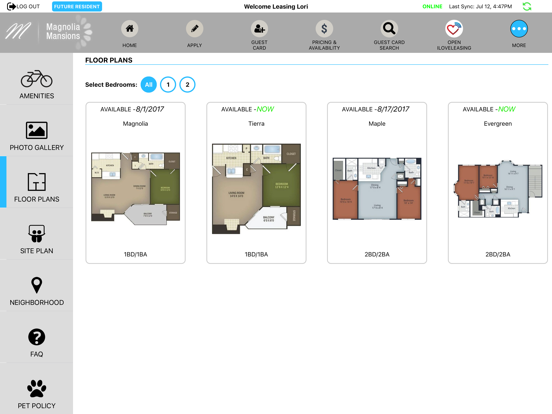Click the Magnolia Mansions logo
Screen dimensions: 552x414
tap(49, 32)
